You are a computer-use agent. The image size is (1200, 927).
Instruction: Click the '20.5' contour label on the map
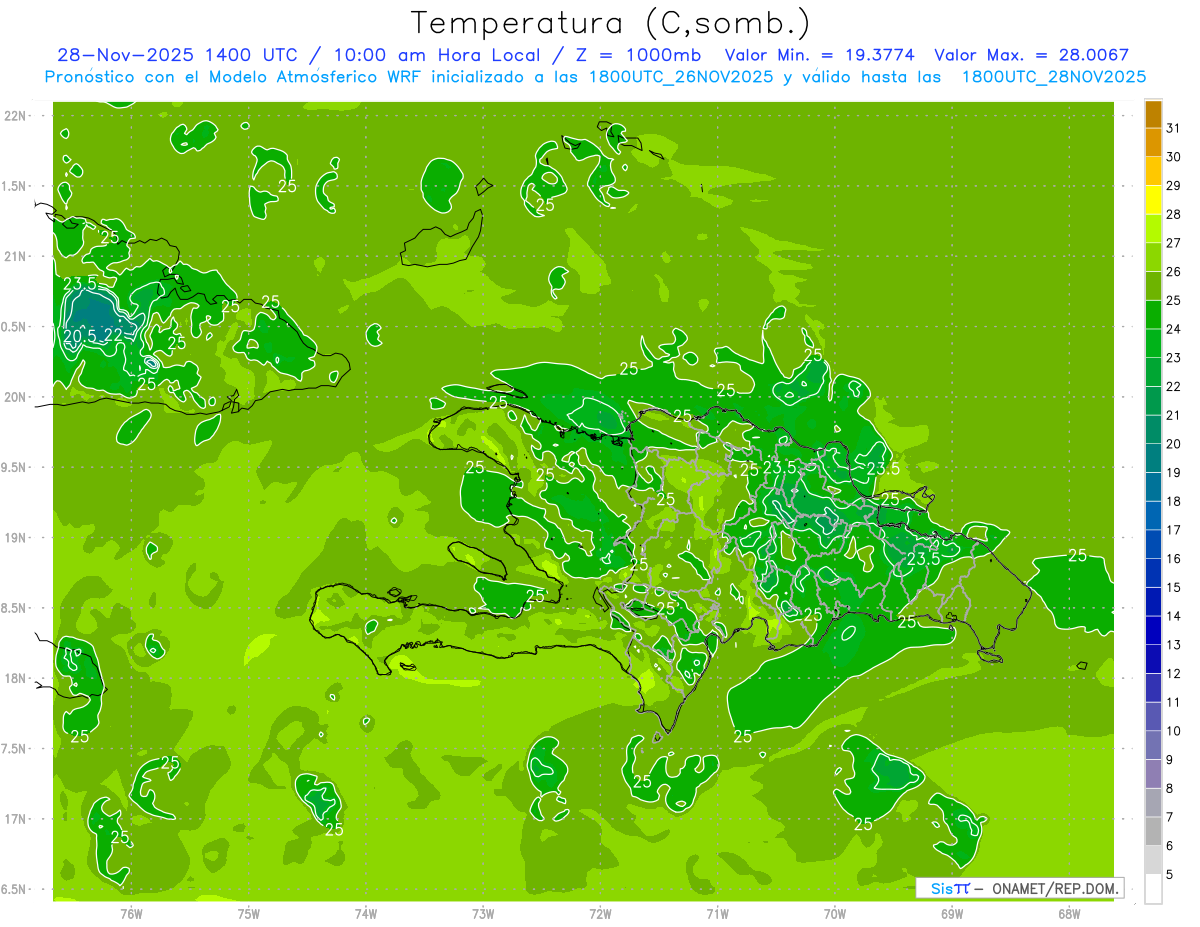click(82, 335)
